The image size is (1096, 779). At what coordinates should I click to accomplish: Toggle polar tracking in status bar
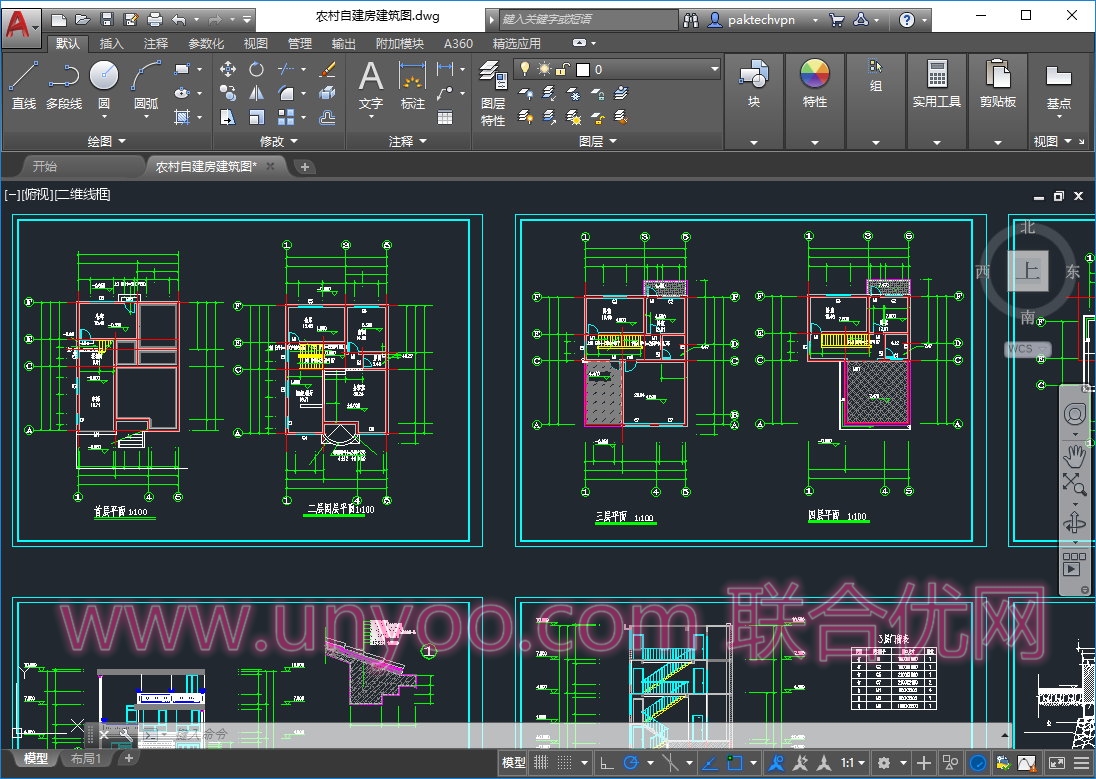coord(631,763)
